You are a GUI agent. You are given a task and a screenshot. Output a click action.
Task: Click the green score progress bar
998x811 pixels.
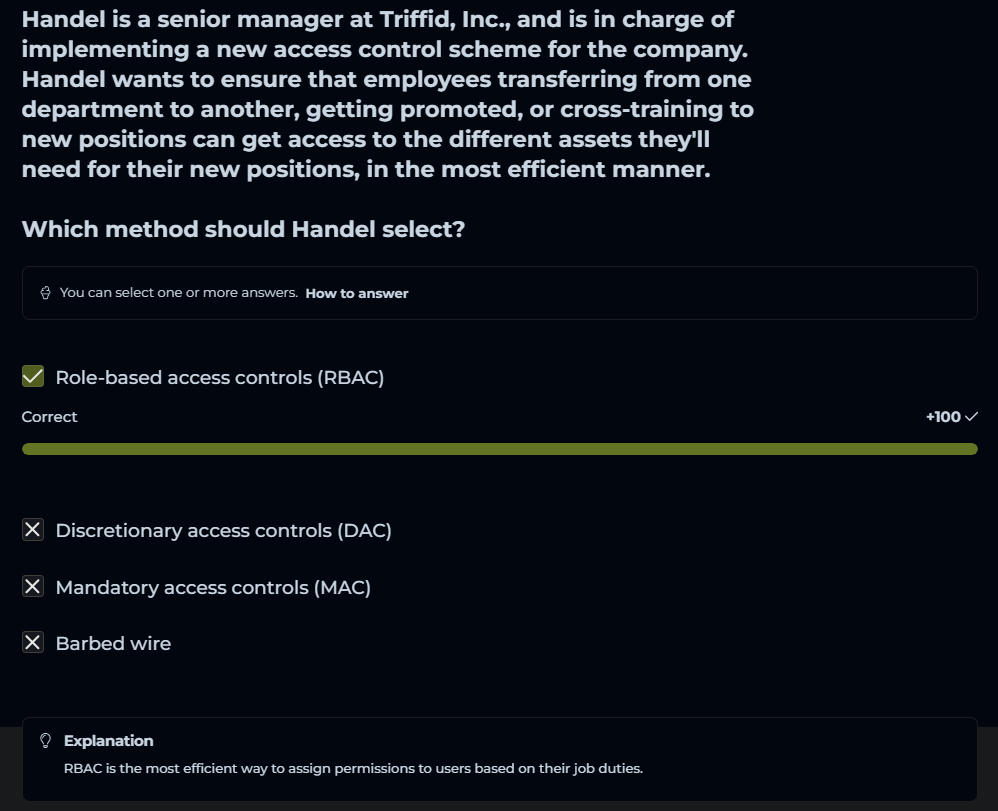tap(499, 449)
